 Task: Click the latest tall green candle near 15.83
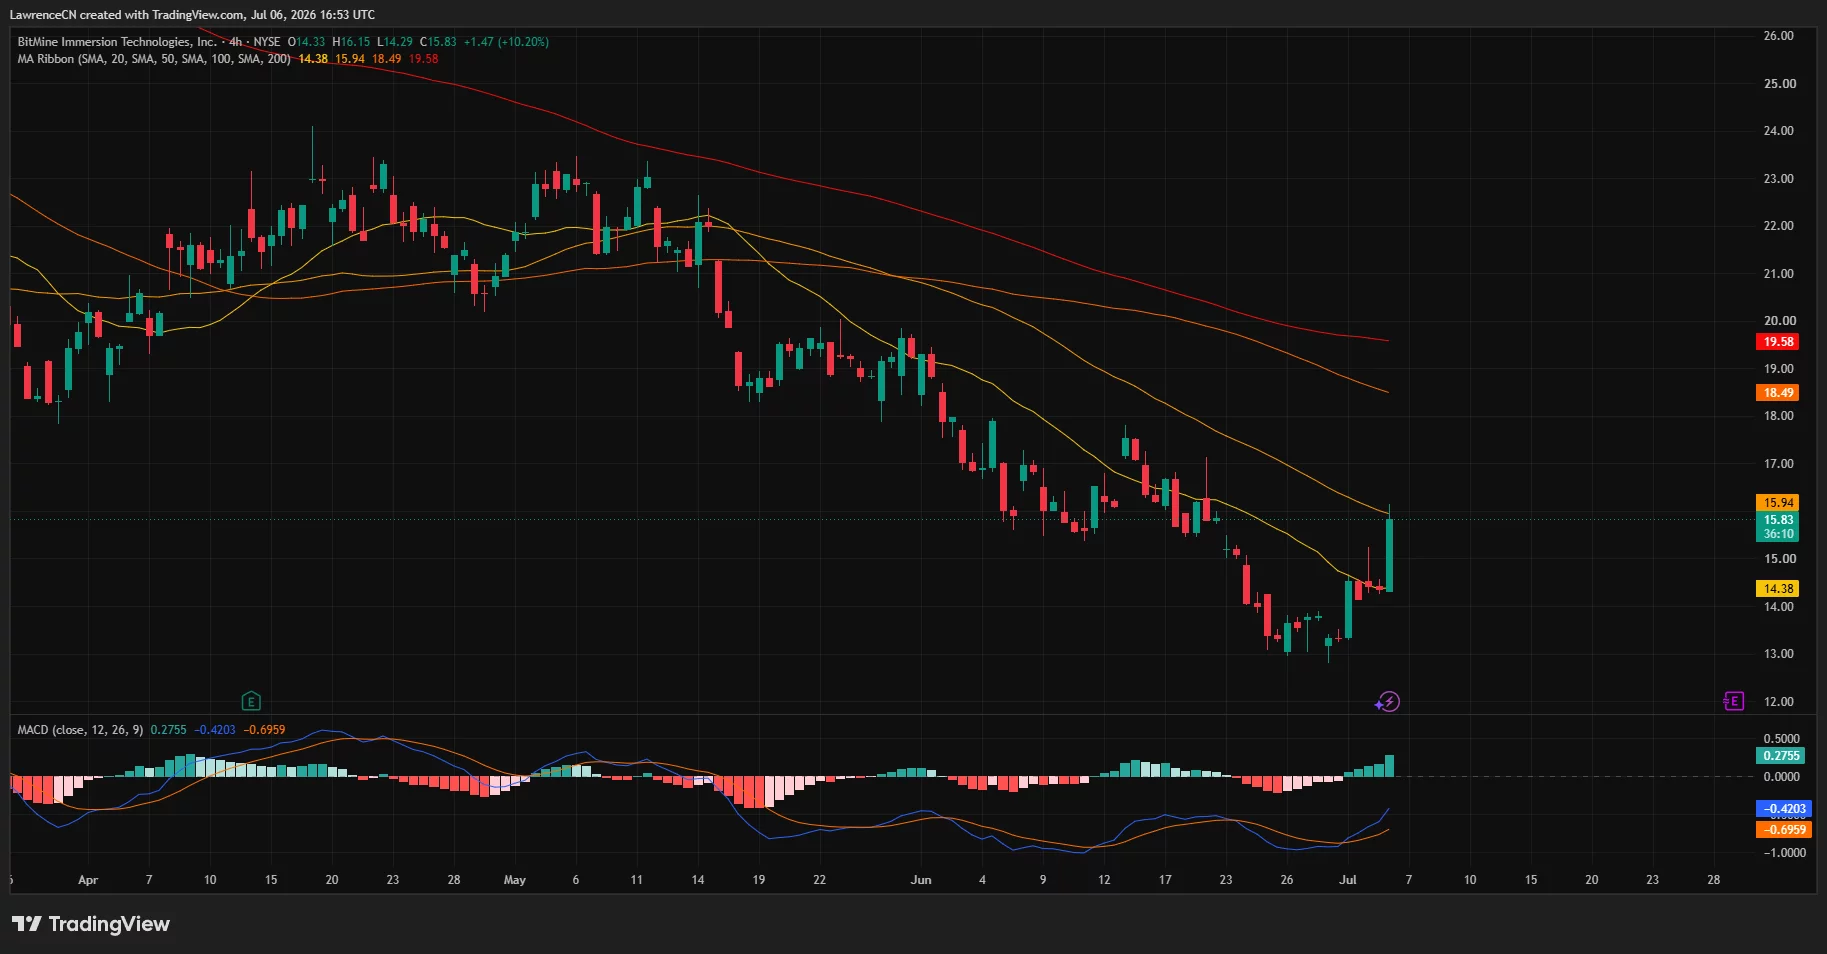pyautogui.click(x=1389, y=554)
